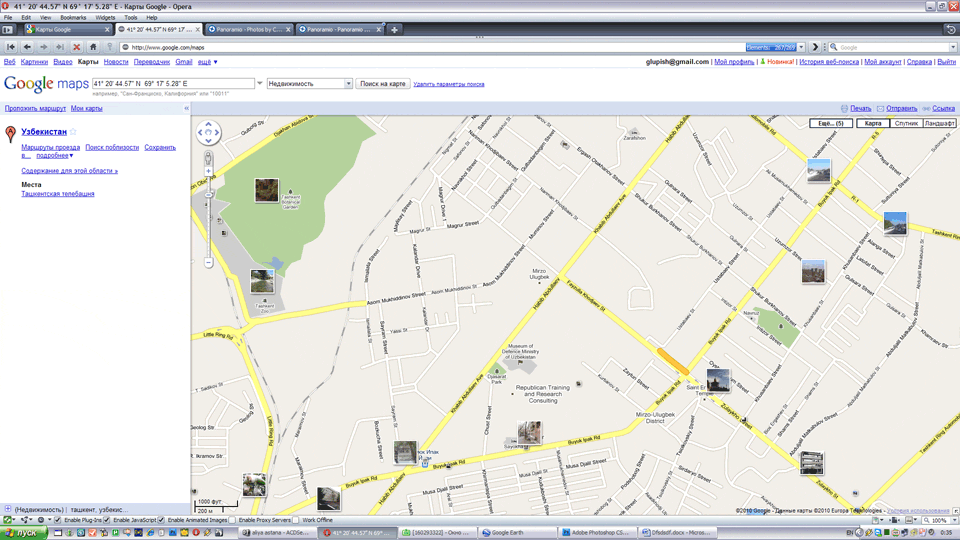
Task: Open the Ещё... (5) layers button
Action: 831,123
